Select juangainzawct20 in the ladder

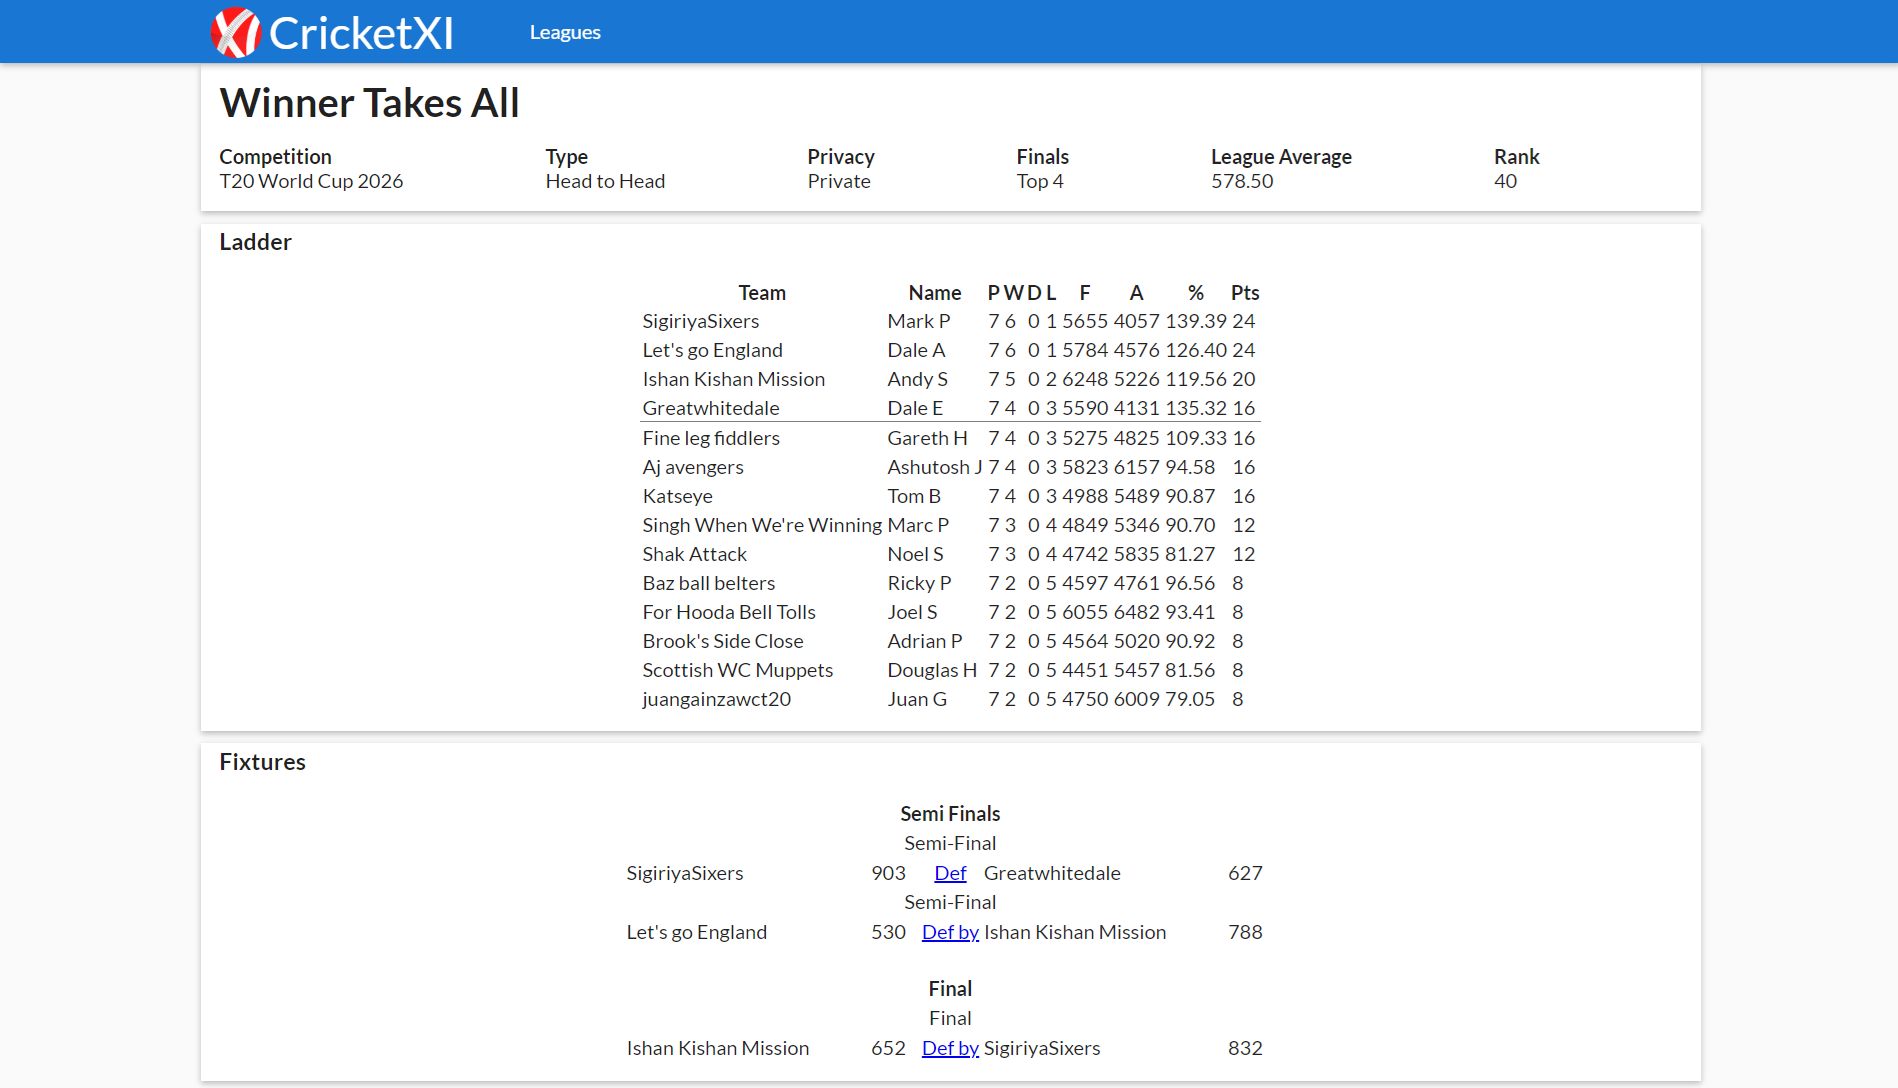point(716,699)
